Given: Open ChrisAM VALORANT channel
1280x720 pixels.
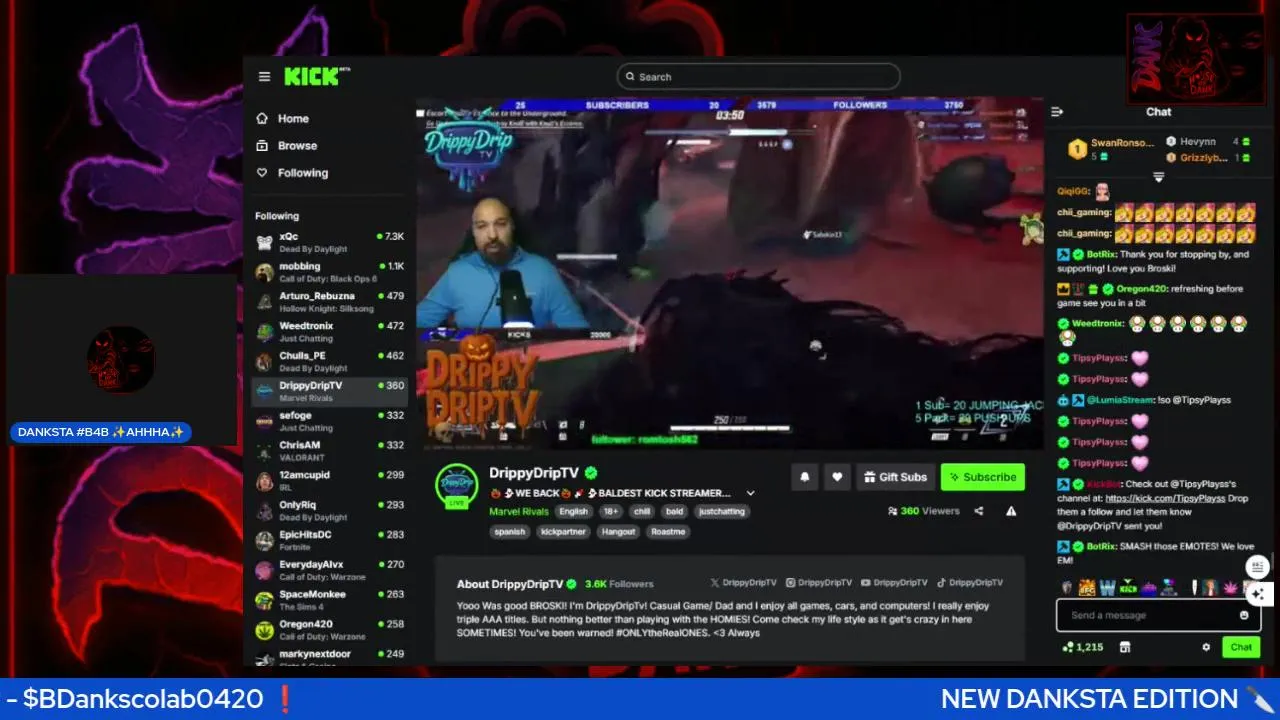Looking at the screenshot, I should point(329,451).
